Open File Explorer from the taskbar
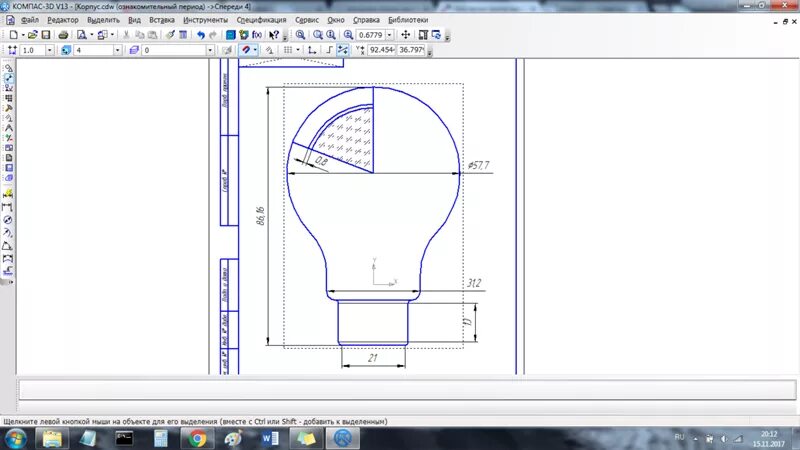The height and width of the screenshot is (450, 800). pos(52,439)
